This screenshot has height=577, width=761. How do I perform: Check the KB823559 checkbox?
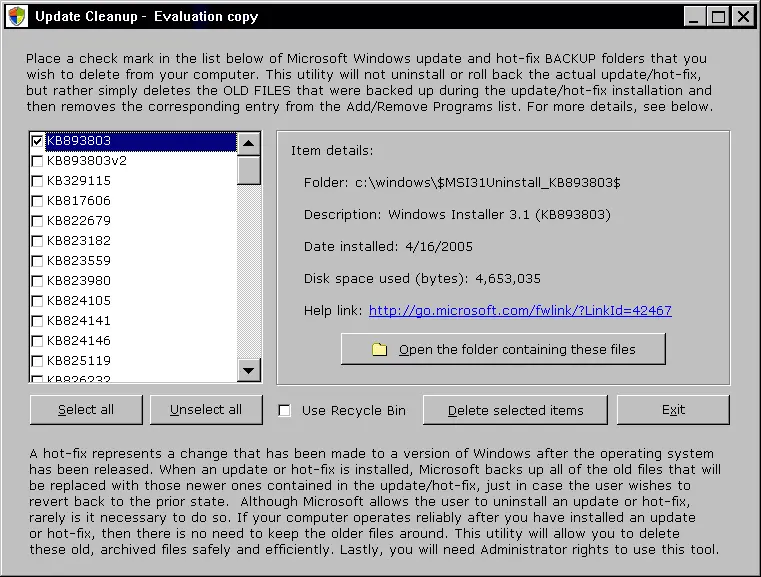(x=37, y=261)
